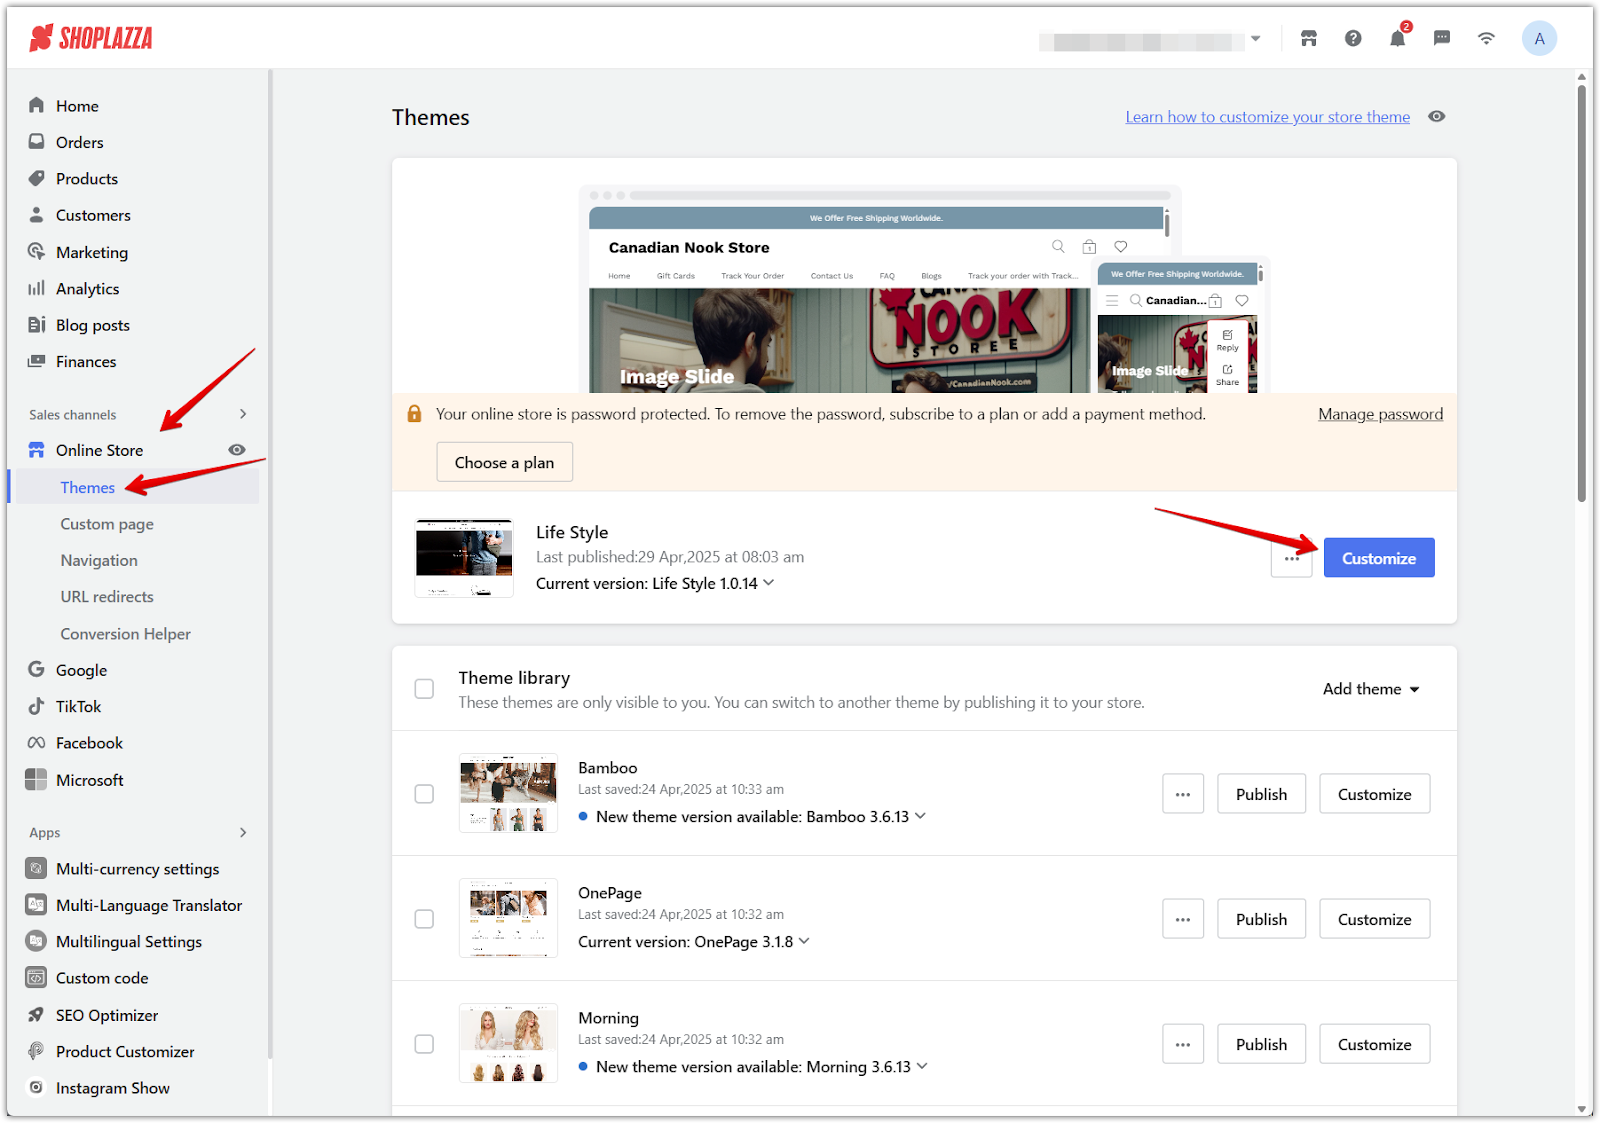Screen dimensions: 1600x1123
Task: Click the wifi status icon
Action: click(x=1486, y=38)
